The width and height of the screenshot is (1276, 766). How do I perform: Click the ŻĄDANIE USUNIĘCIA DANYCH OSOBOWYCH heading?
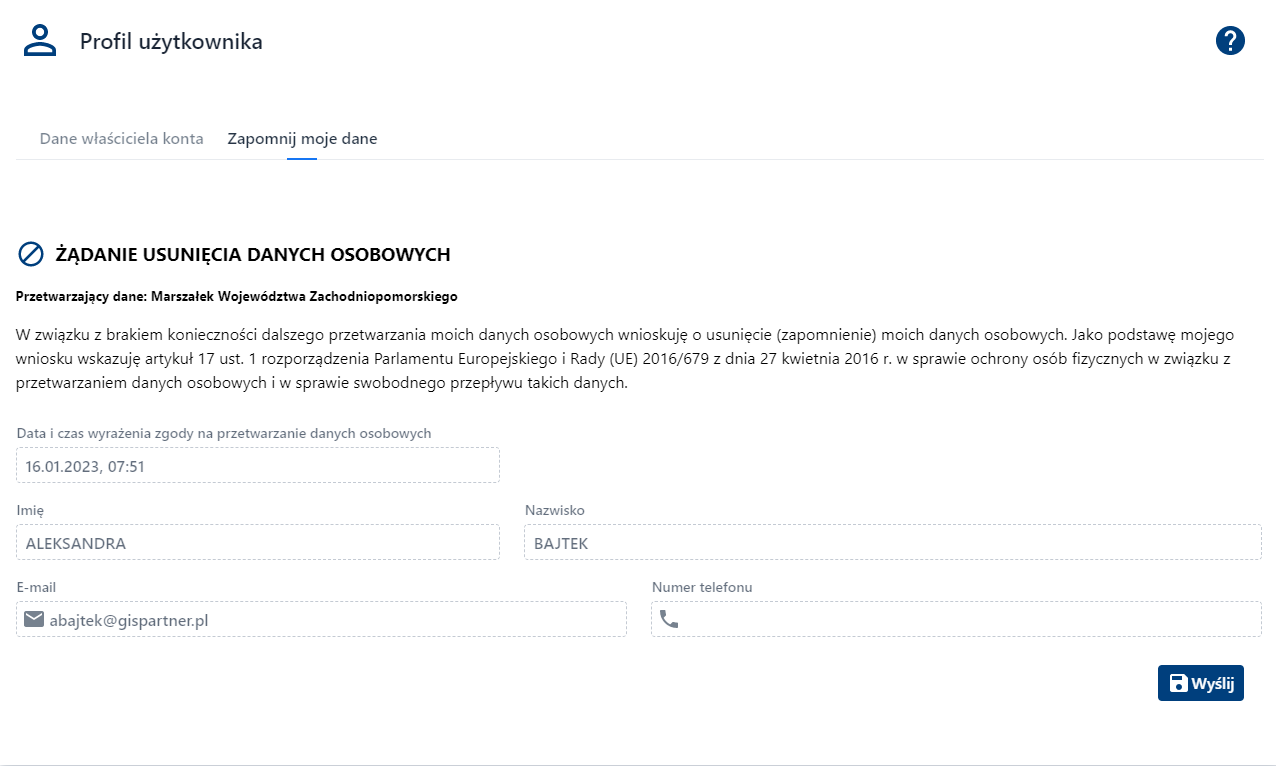point(253,255)
